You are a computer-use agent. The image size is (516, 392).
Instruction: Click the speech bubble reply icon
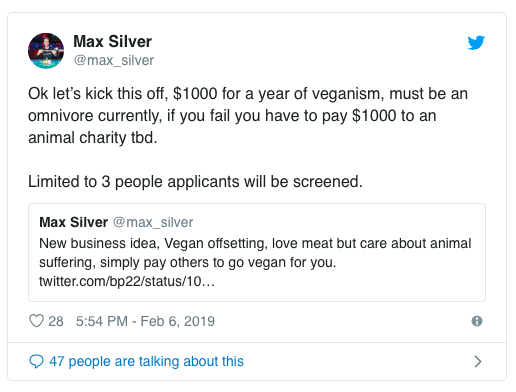(36, 361)
